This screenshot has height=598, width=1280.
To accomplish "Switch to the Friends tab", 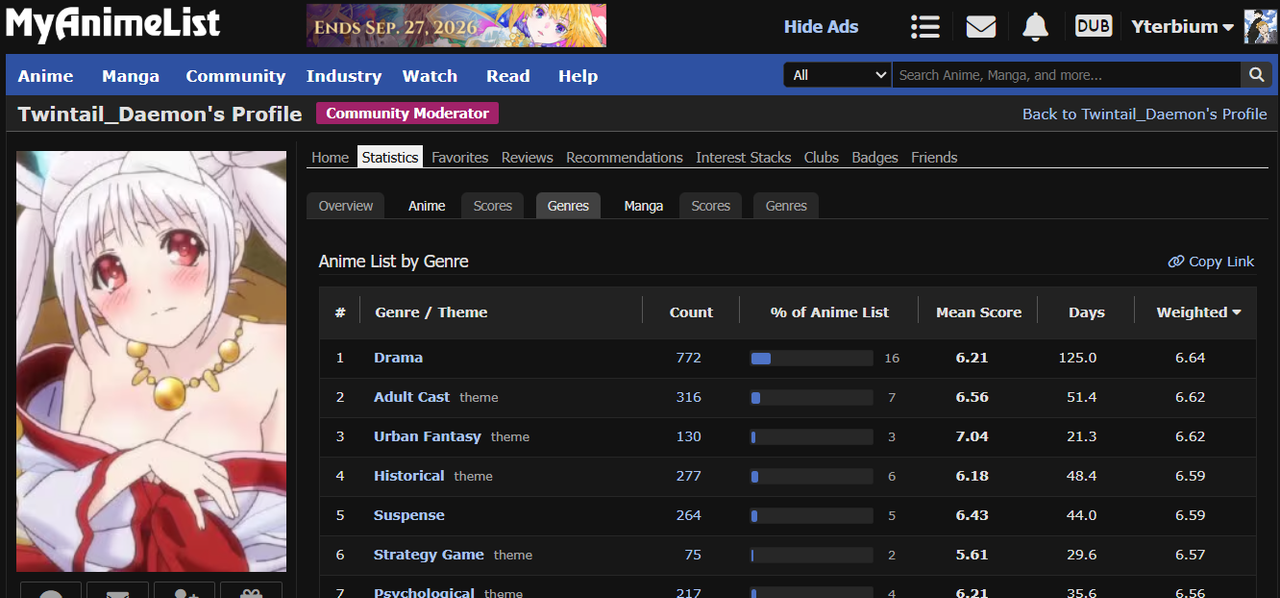I will [934, 157].
